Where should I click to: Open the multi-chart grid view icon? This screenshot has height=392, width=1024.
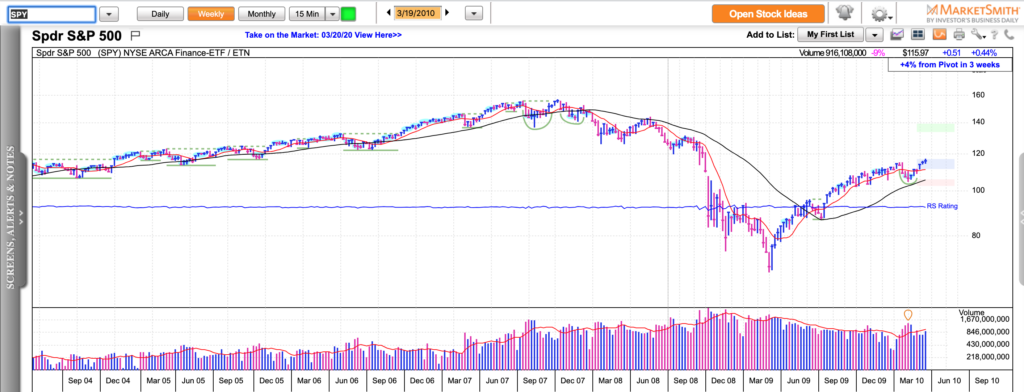point(918,35)
